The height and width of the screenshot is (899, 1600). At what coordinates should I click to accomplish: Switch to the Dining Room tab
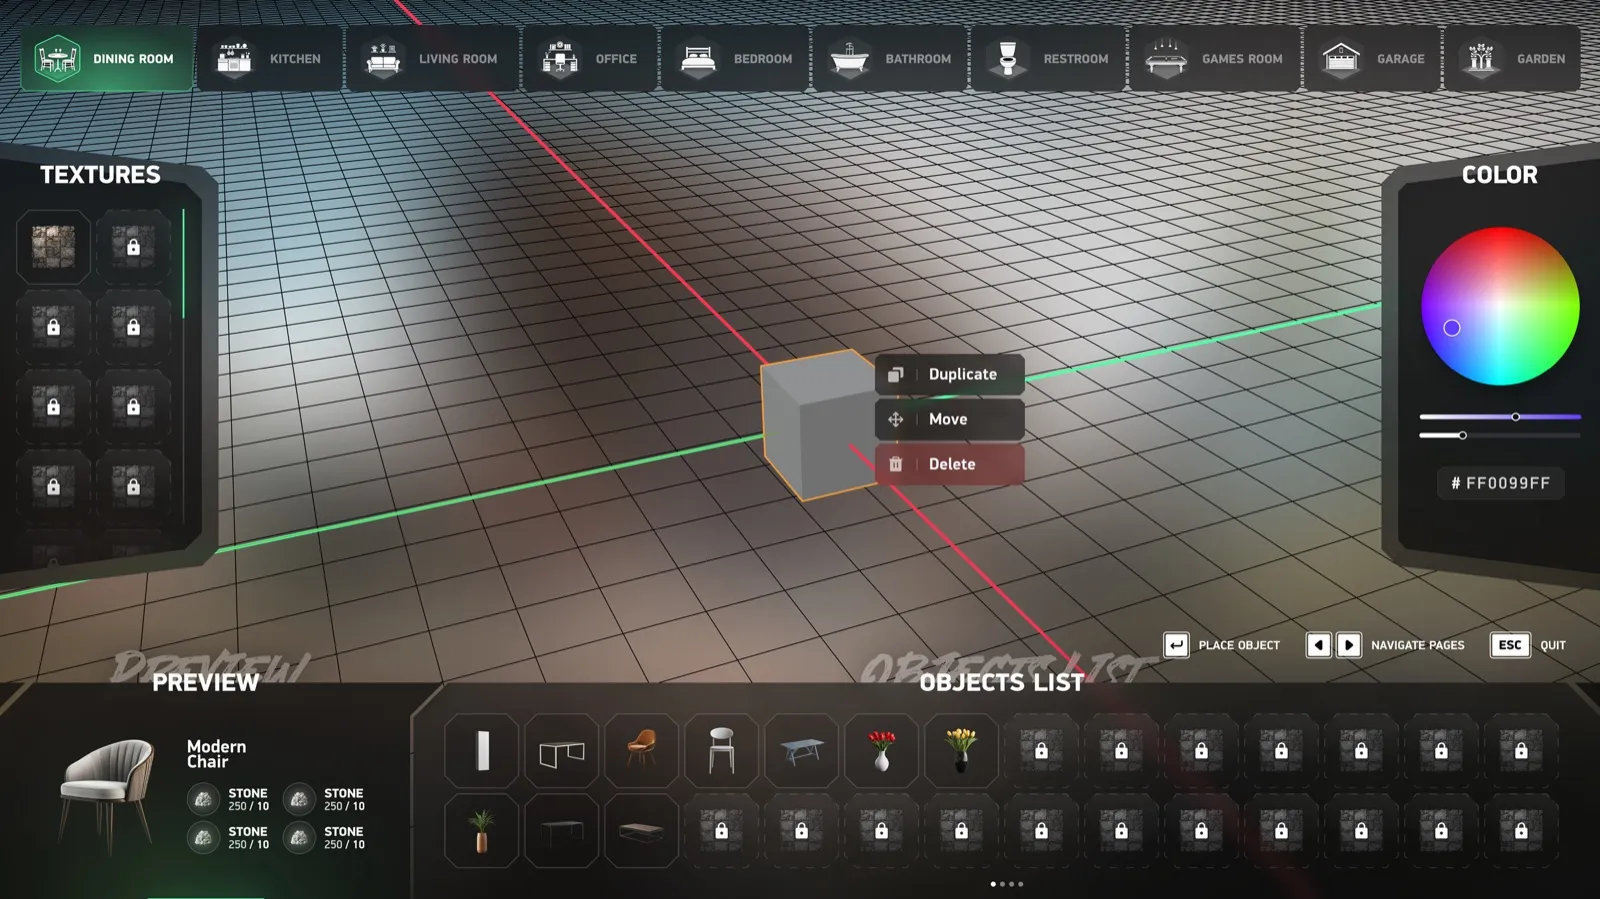pyautogui.click(x=107, y=59)
